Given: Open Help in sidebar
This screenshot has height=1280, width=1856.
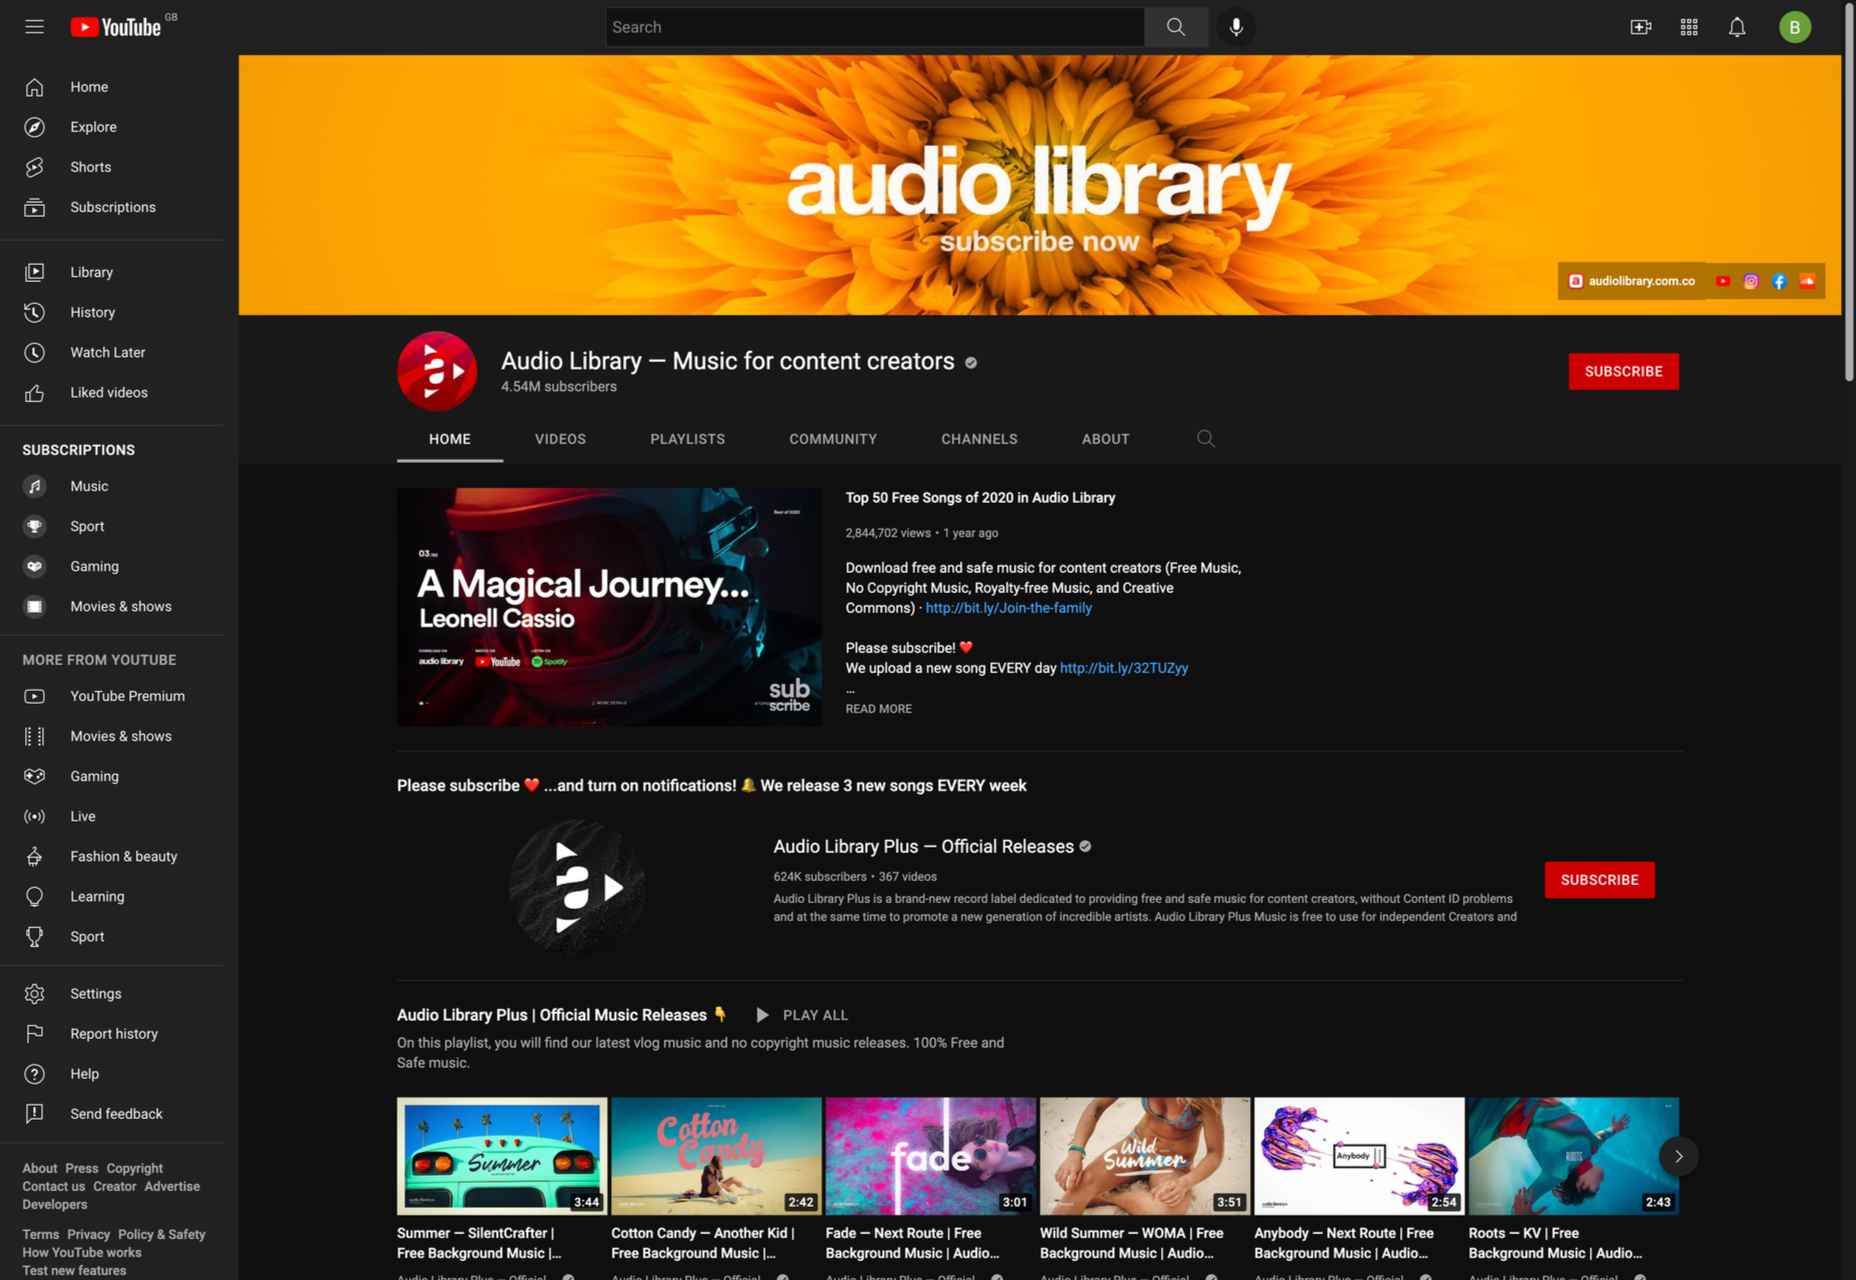Looking at the screenshot, I should coord(112,1073).
